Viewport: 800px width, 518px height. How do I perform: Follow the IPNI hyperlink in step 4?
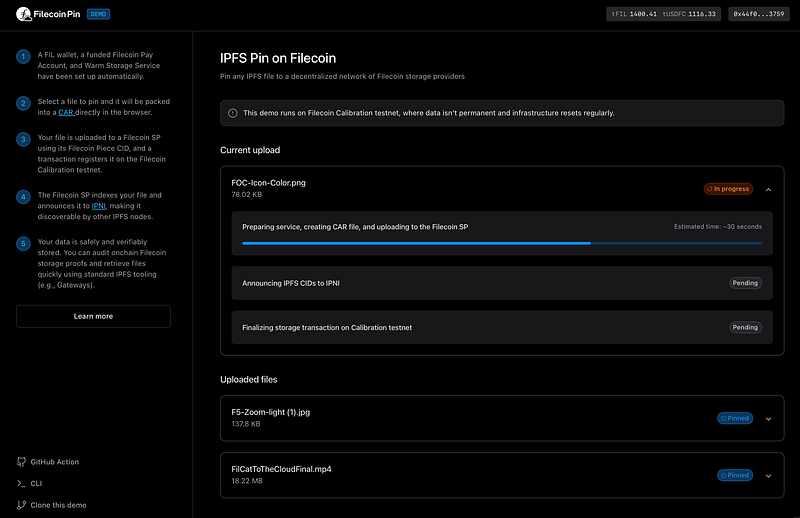coord(98,206)
